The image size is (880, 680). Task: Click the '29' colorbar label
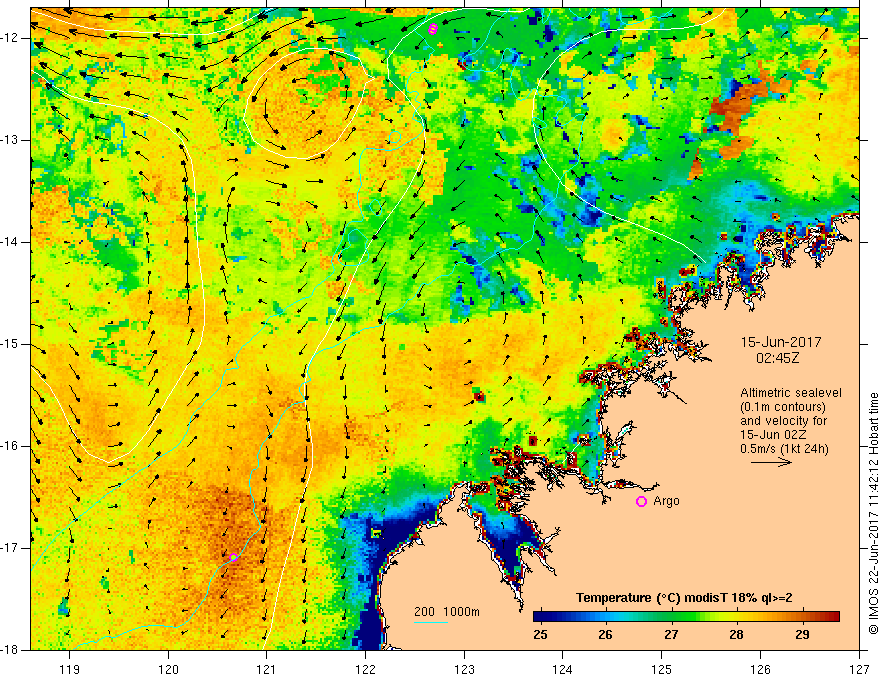coord(802,635)
